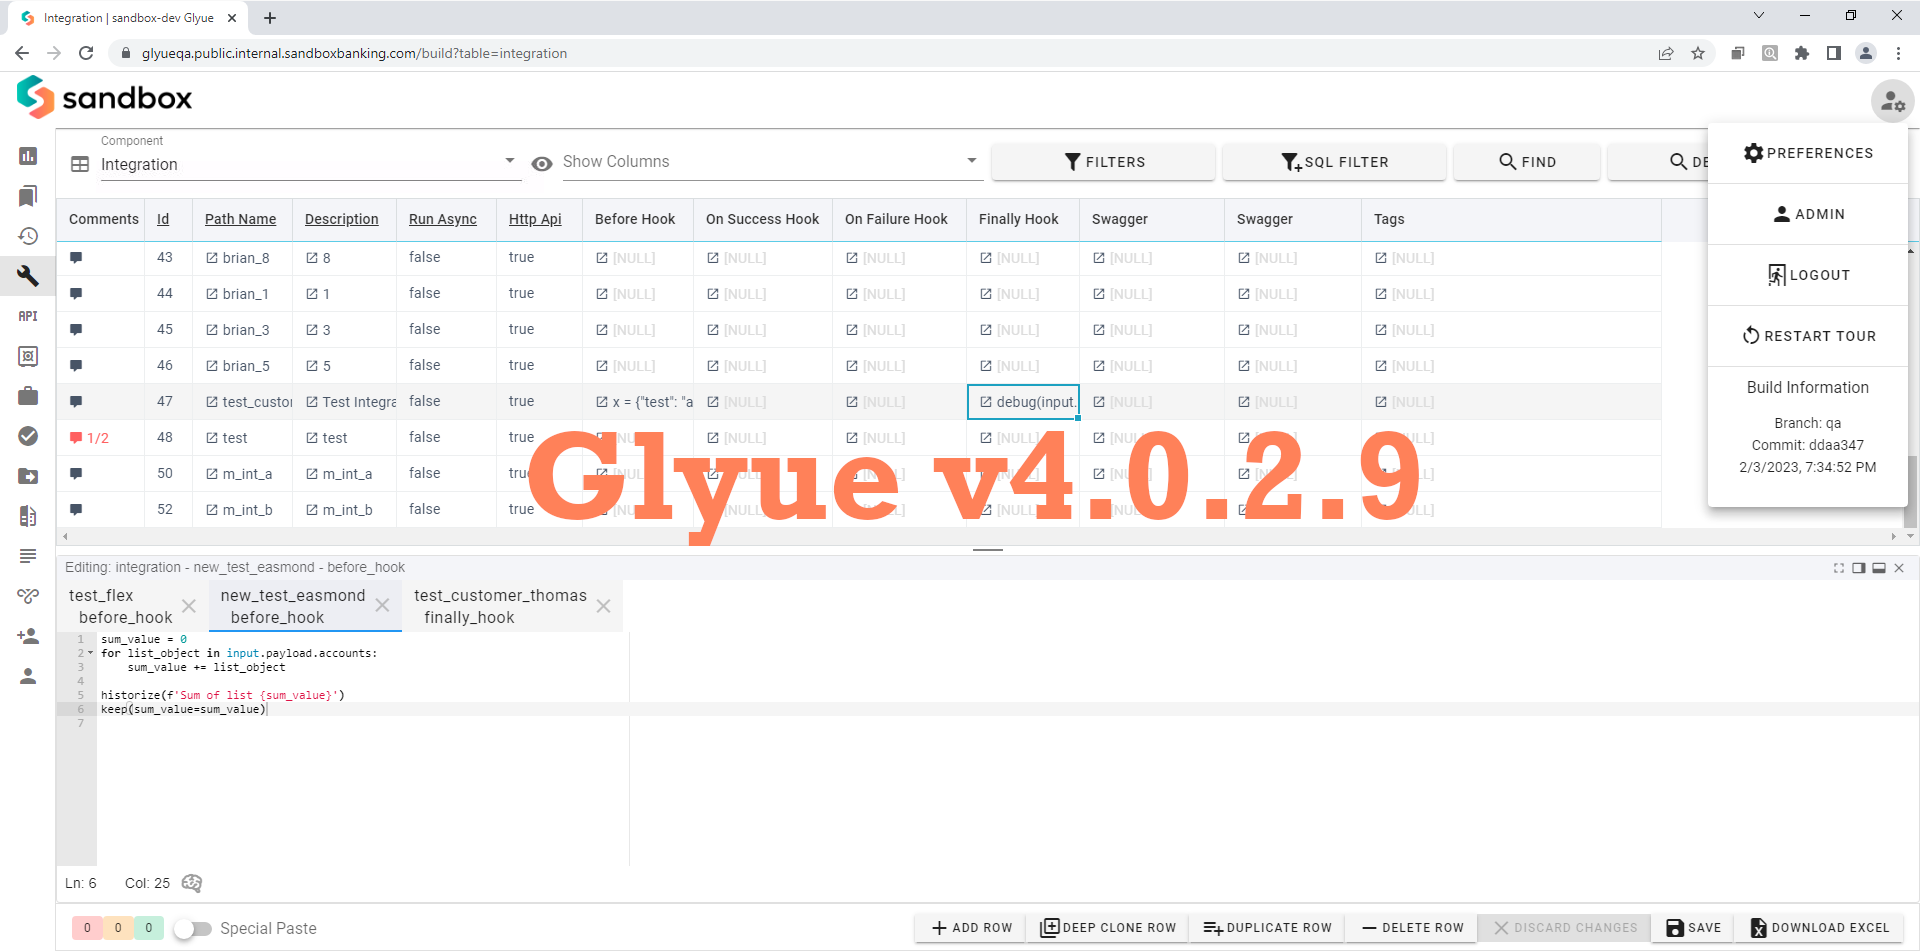Collapse code fold arrow on line 2
1920x951 pixels.
pos(90,653)
